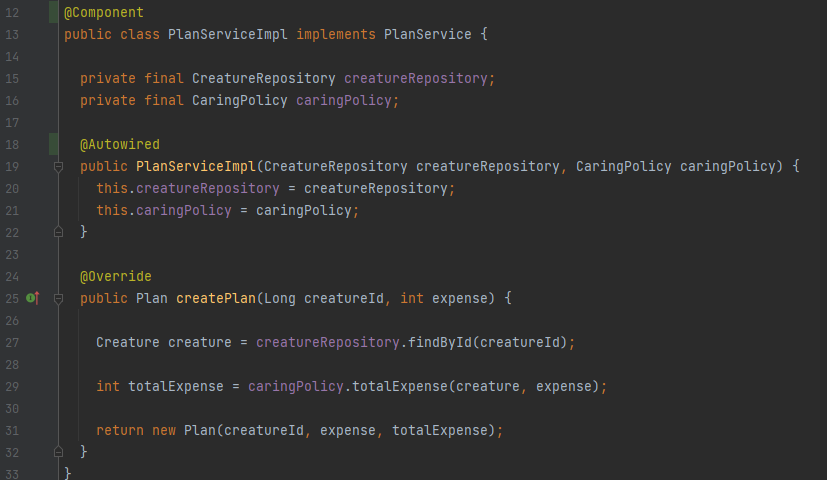Screen dimensions: 827x480
Task: Click the 'Long creatureId' parameter in createPlan
Action: pyautogui.click(x=324, y=299)
